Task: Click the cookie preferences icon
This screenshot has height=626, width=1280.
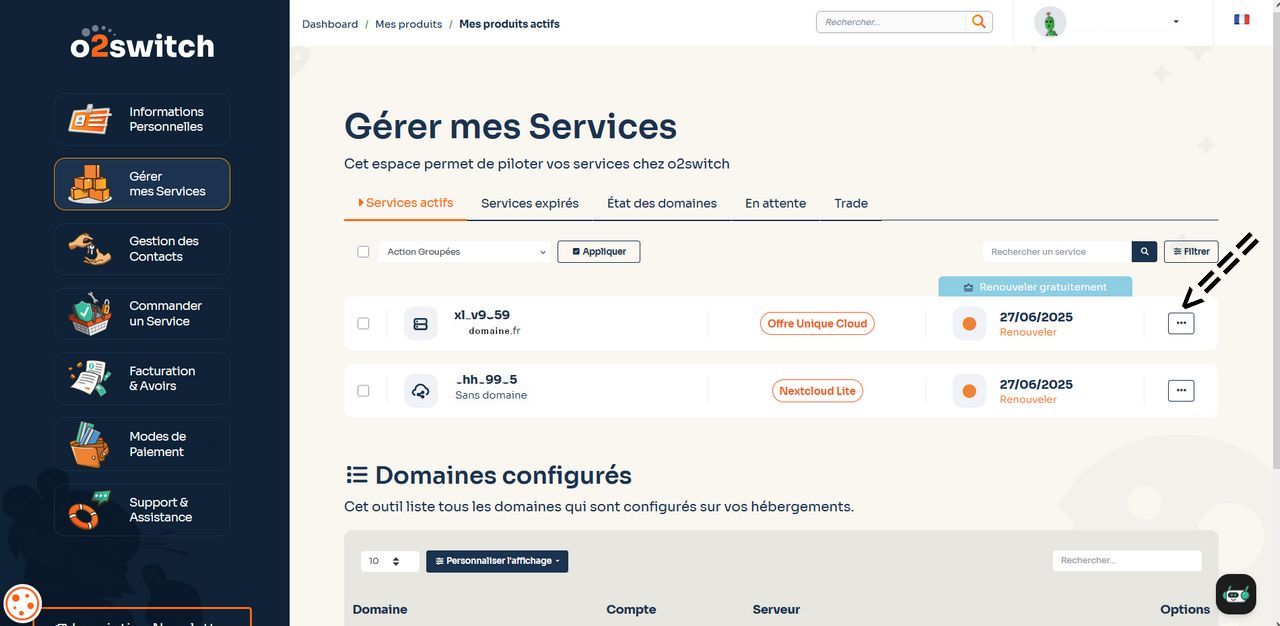Action: pos(22,604)
